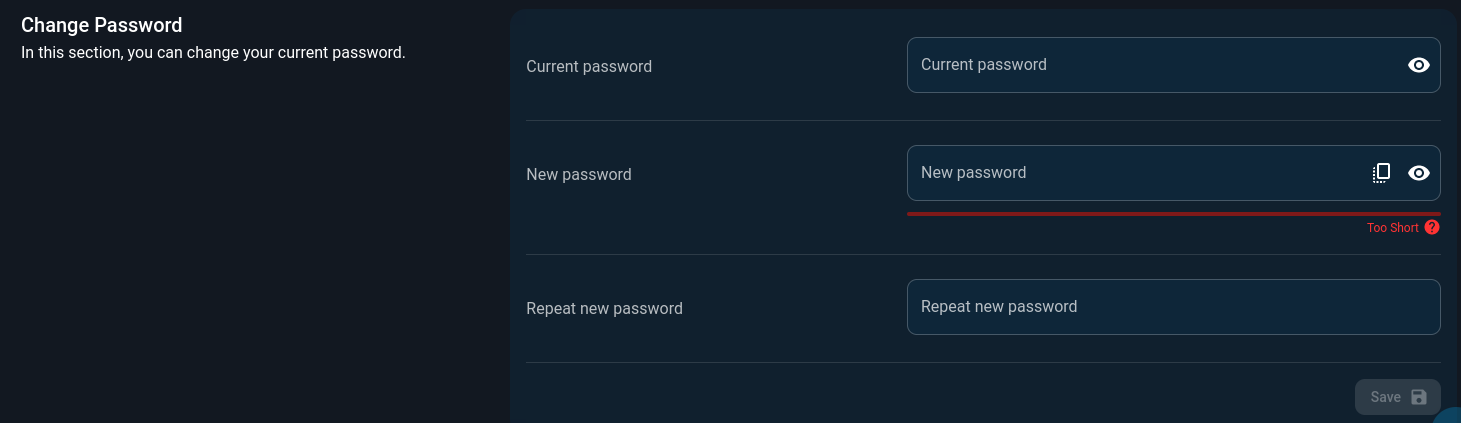Click the Save button text

point(1385,397)
